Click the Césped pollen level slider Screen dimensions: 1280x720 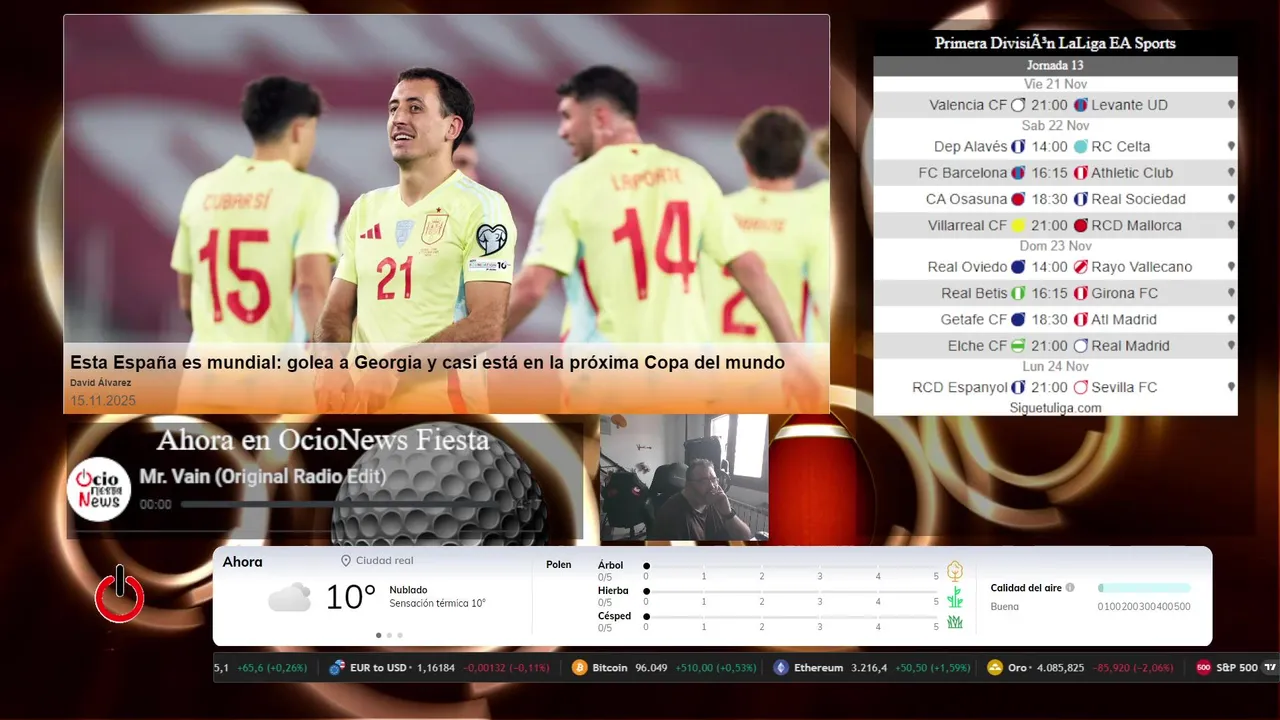(x=791, y=617)
